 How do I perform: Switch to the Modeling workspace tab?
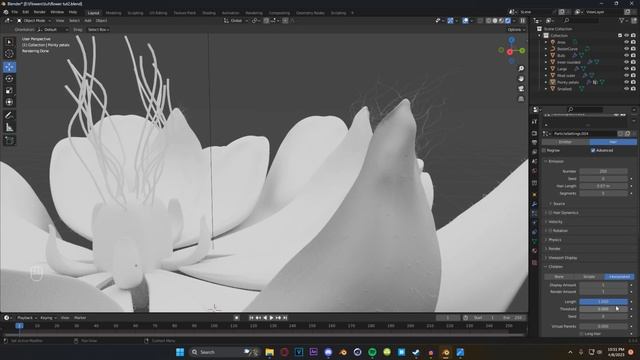[x=113, y=13]
